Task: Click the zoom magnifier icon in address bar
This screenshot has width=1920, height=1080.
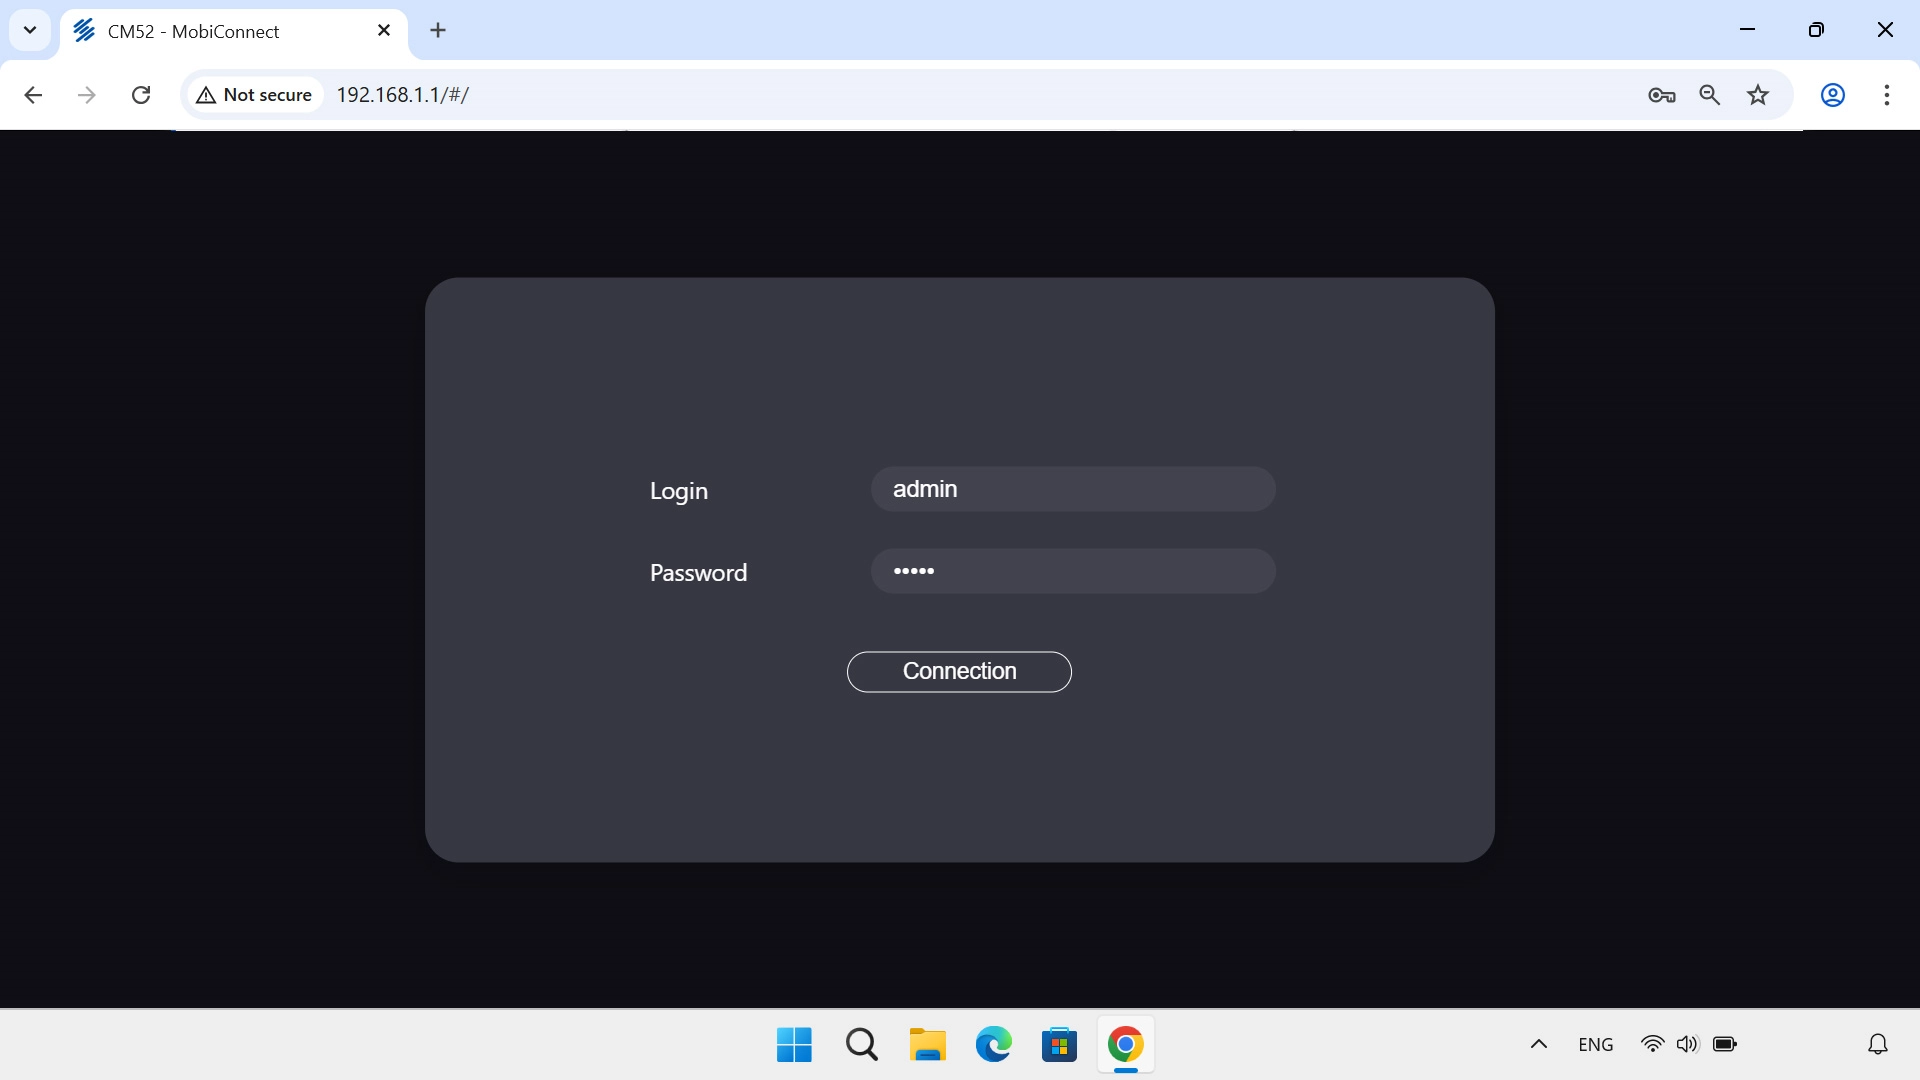Action: click(x=1710, y=95)
